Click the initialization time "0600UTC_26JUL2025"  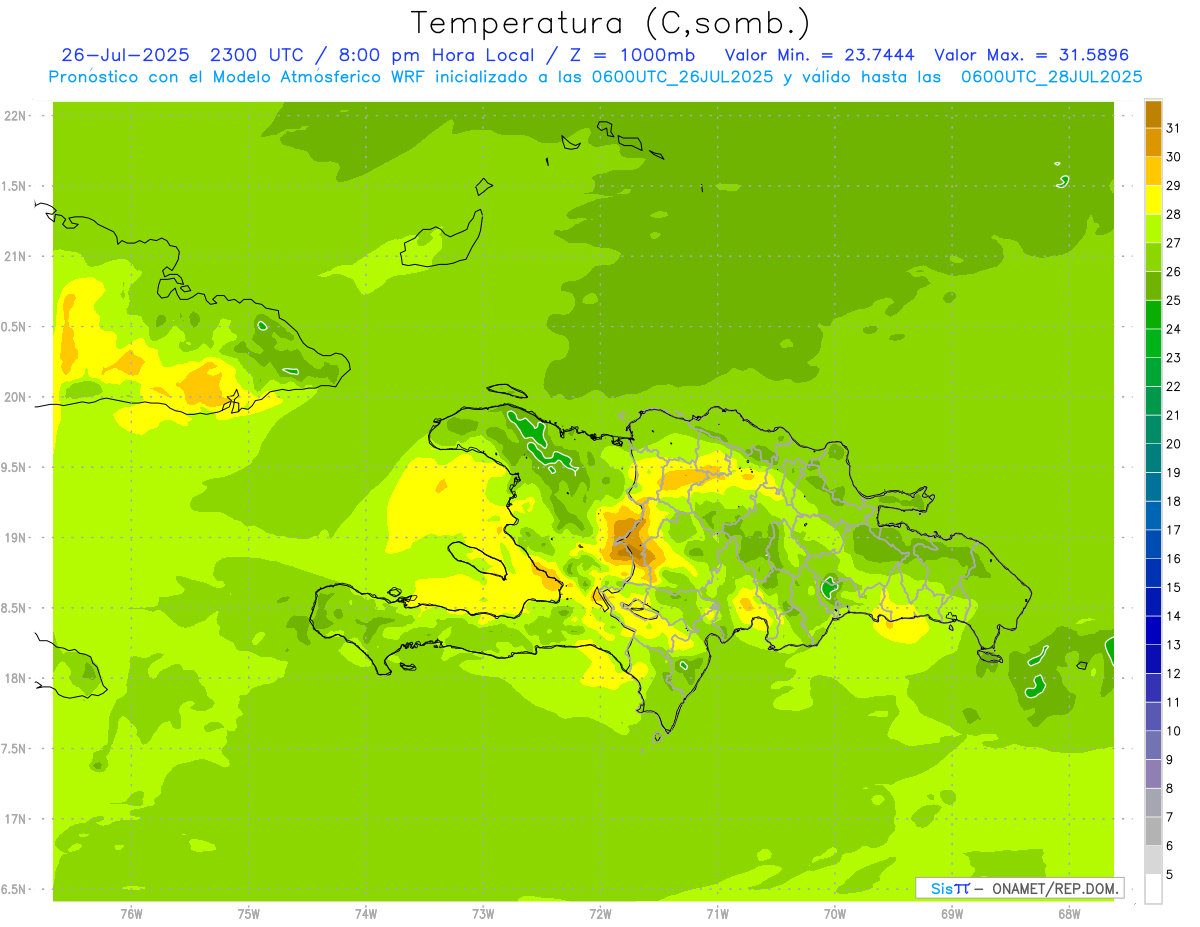(x=680, y=77)
